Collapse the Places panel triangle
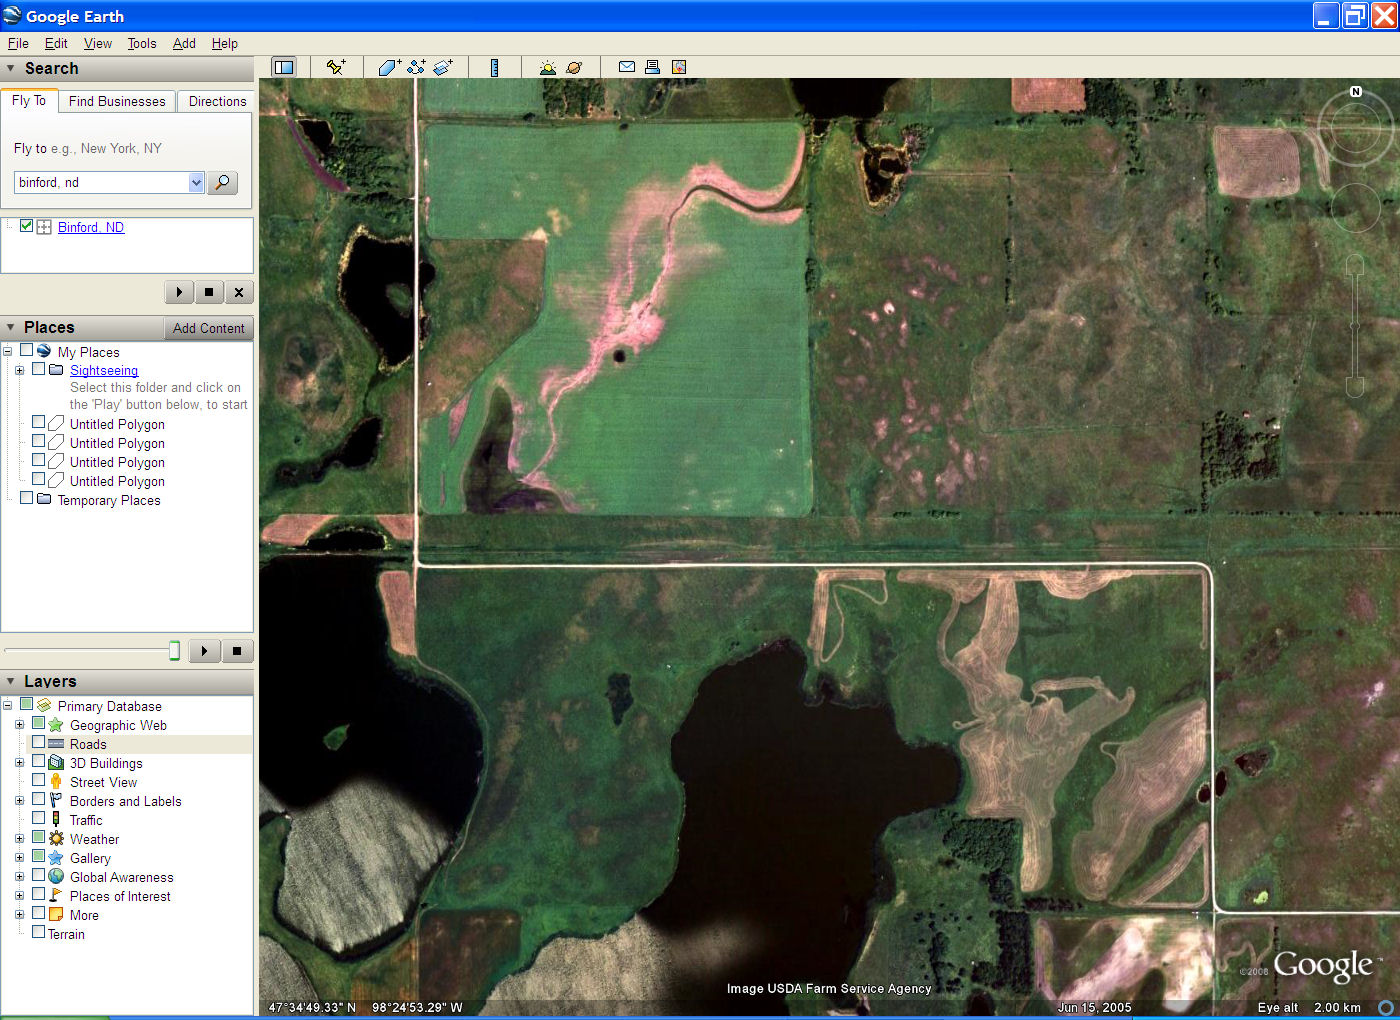This screenshot has width=1400, height=1020. 11,328
